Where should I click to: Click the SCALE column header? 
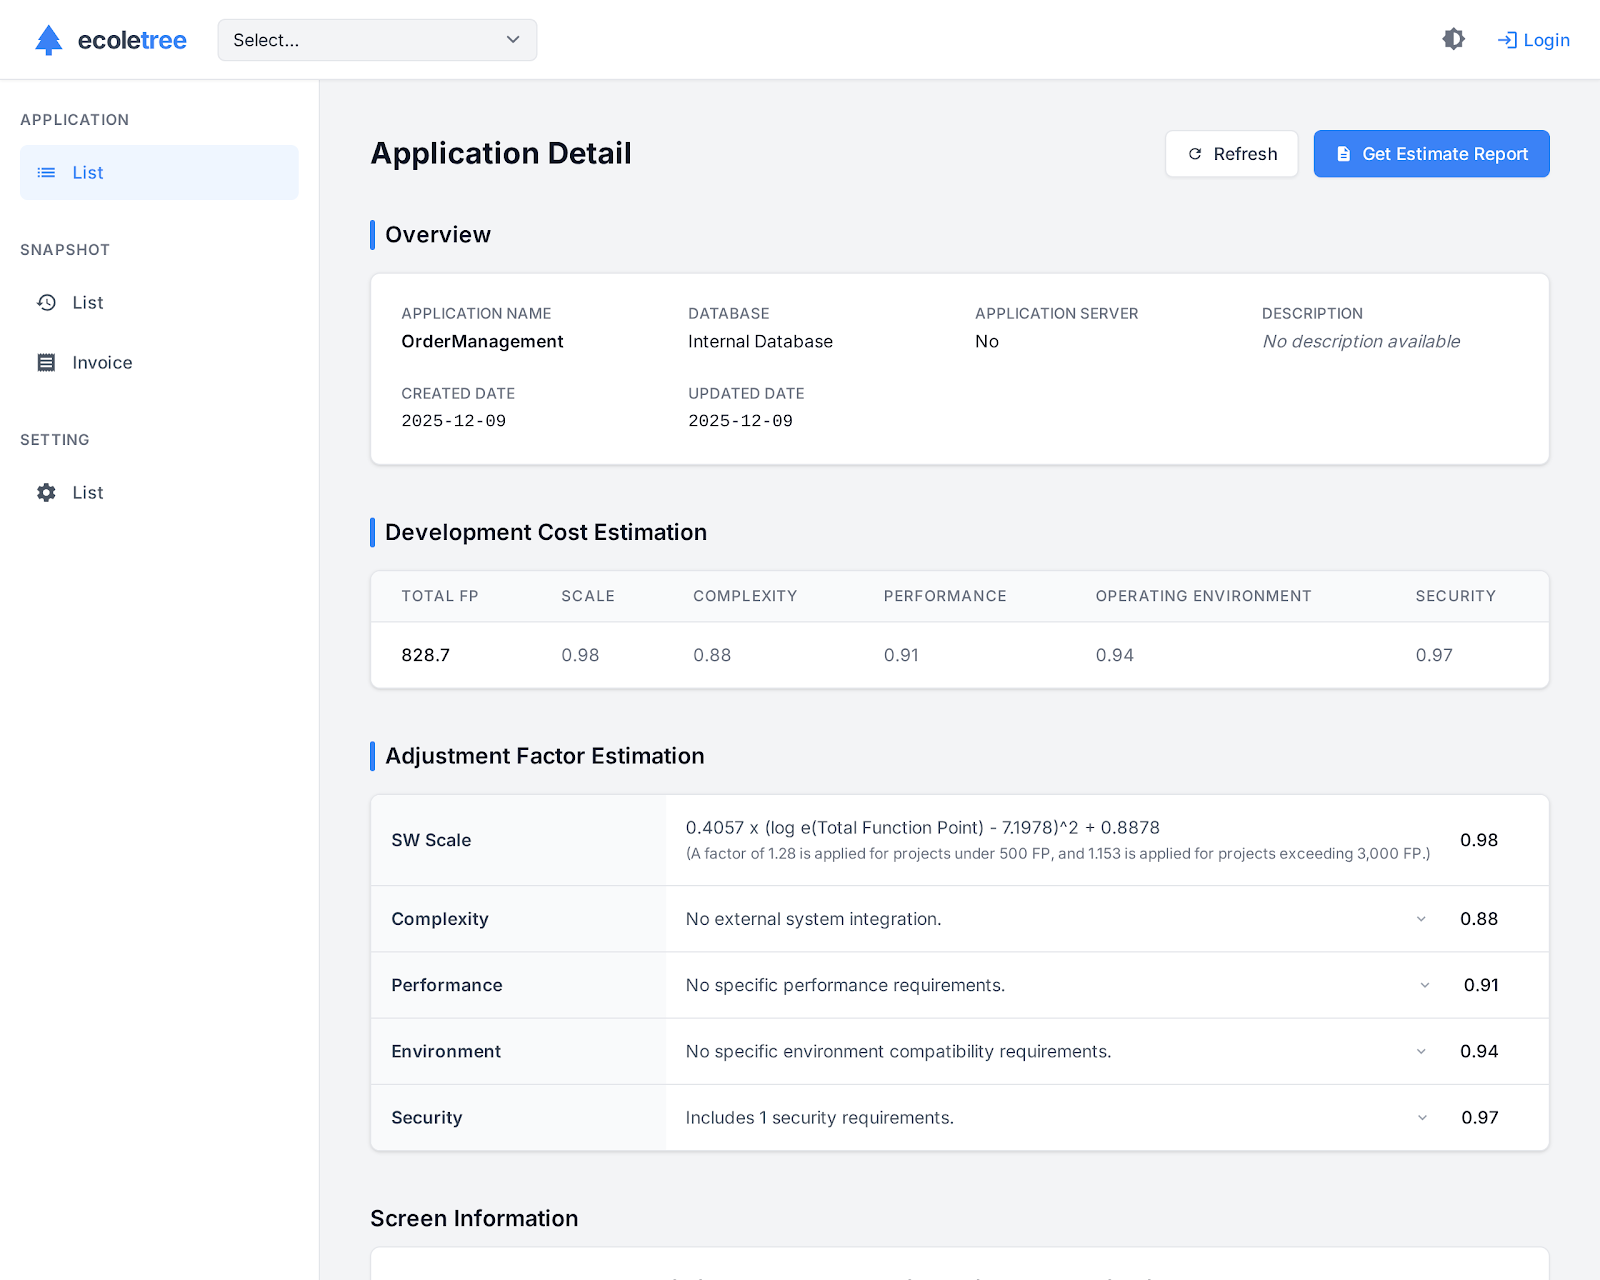pyautogui.click(x=587, y=596)
